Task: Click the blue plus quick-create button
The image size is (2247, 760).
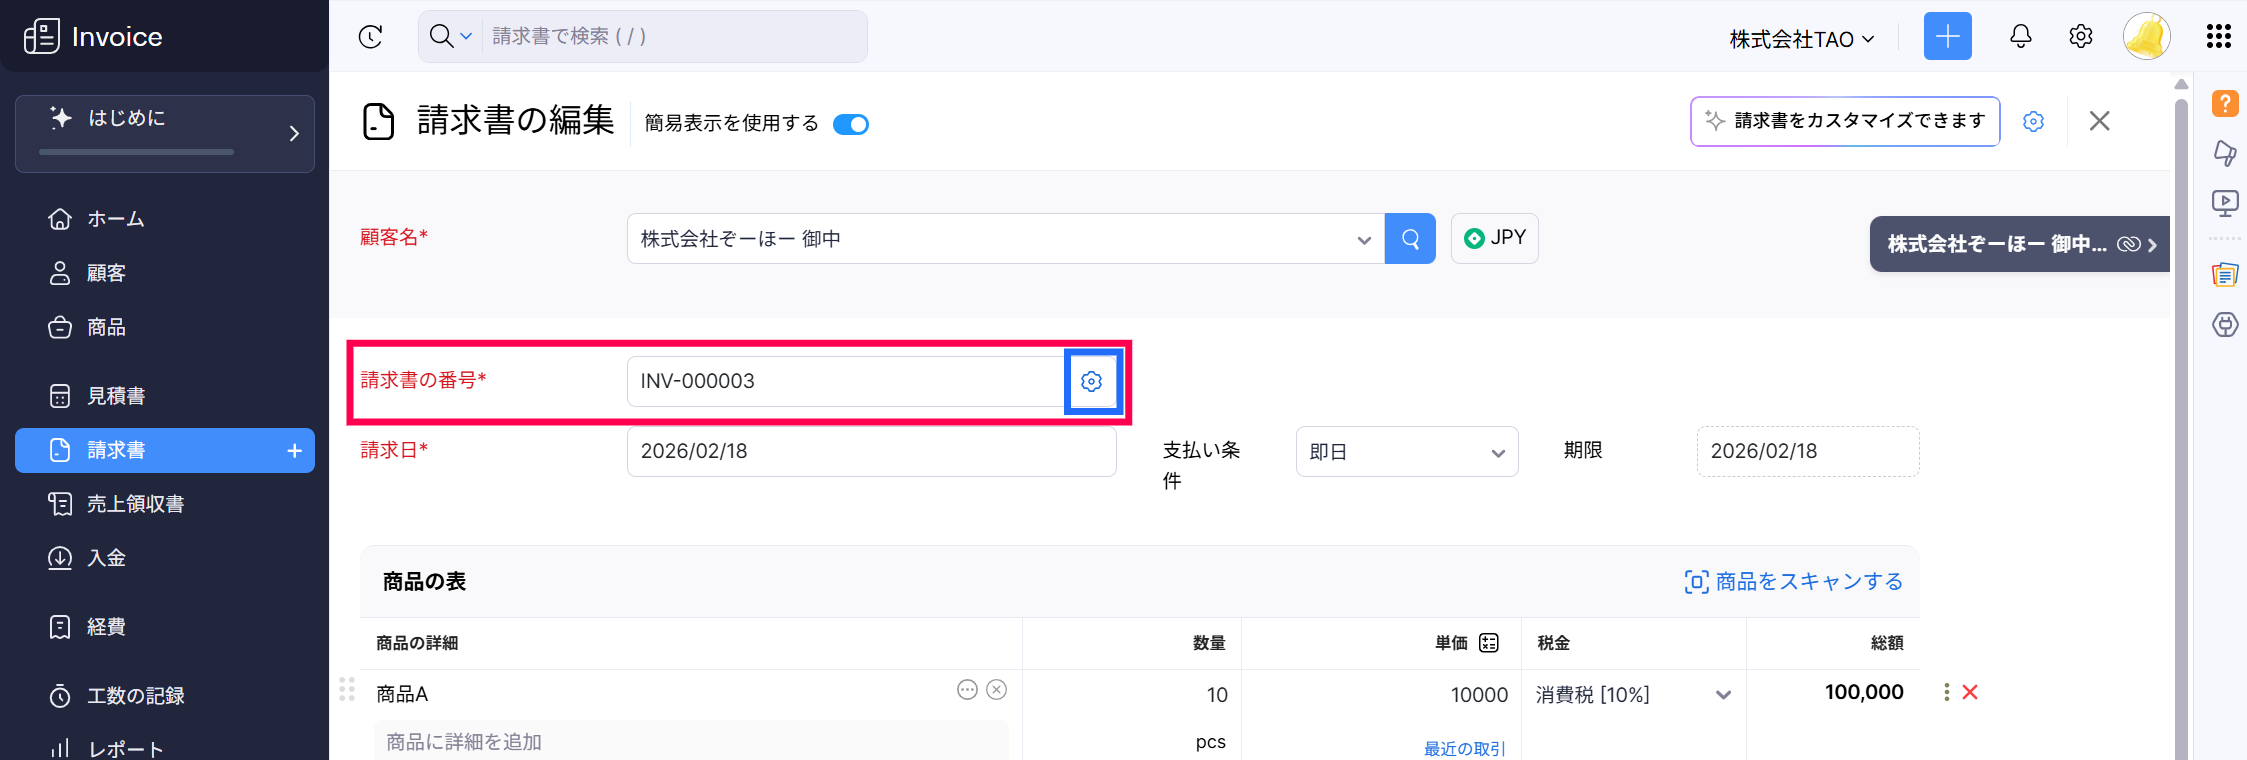Action: [x=1947, y=37]
